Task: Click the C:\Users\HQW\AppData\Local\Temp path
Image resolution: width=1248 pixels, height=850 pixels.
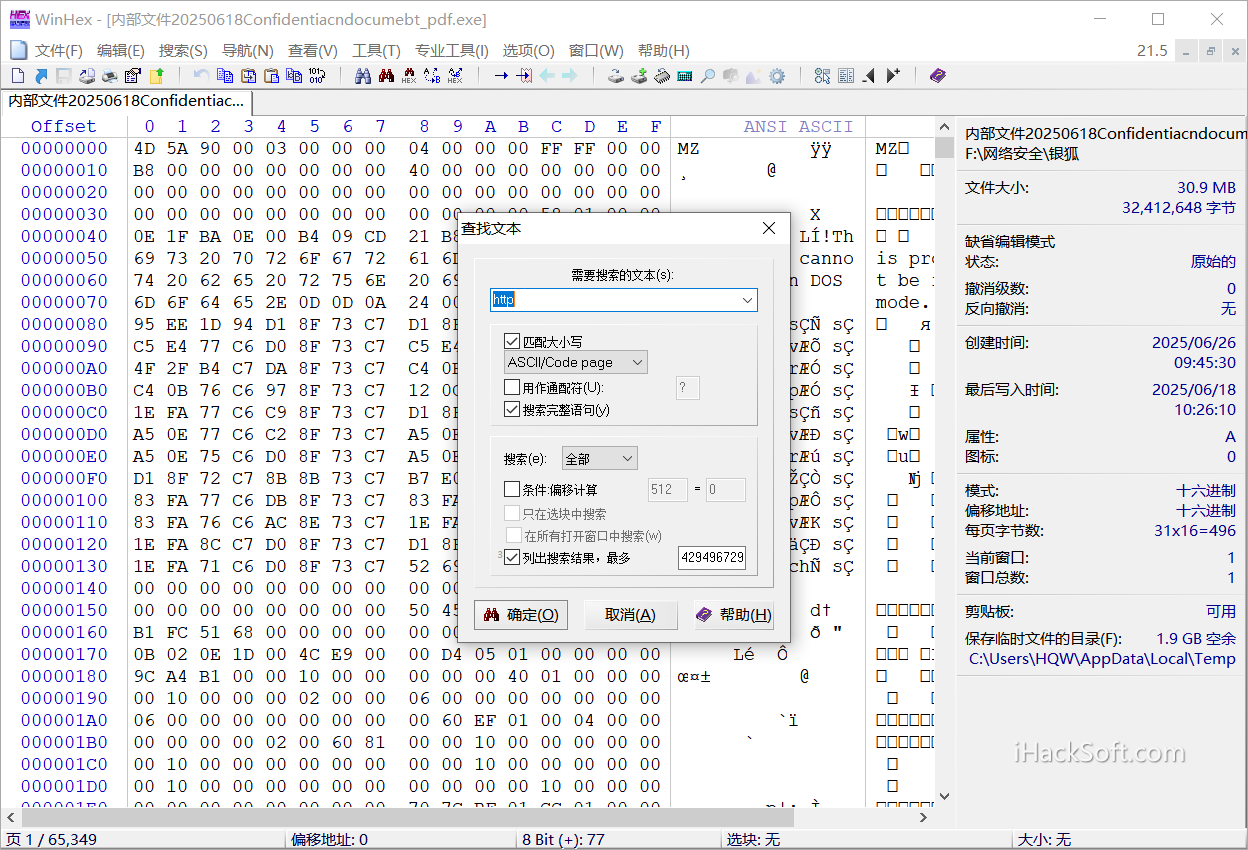Action: point(1102,659)
